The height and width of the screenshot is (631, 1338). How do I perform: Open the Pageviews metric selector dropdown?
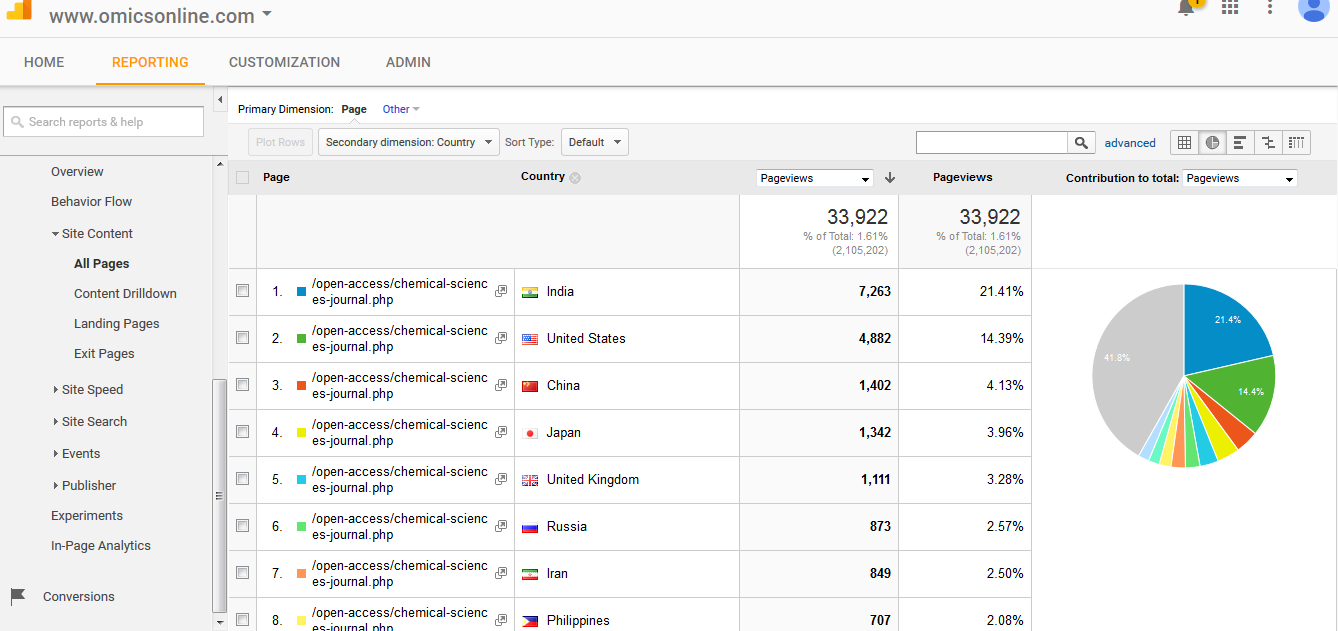point(815,178)
